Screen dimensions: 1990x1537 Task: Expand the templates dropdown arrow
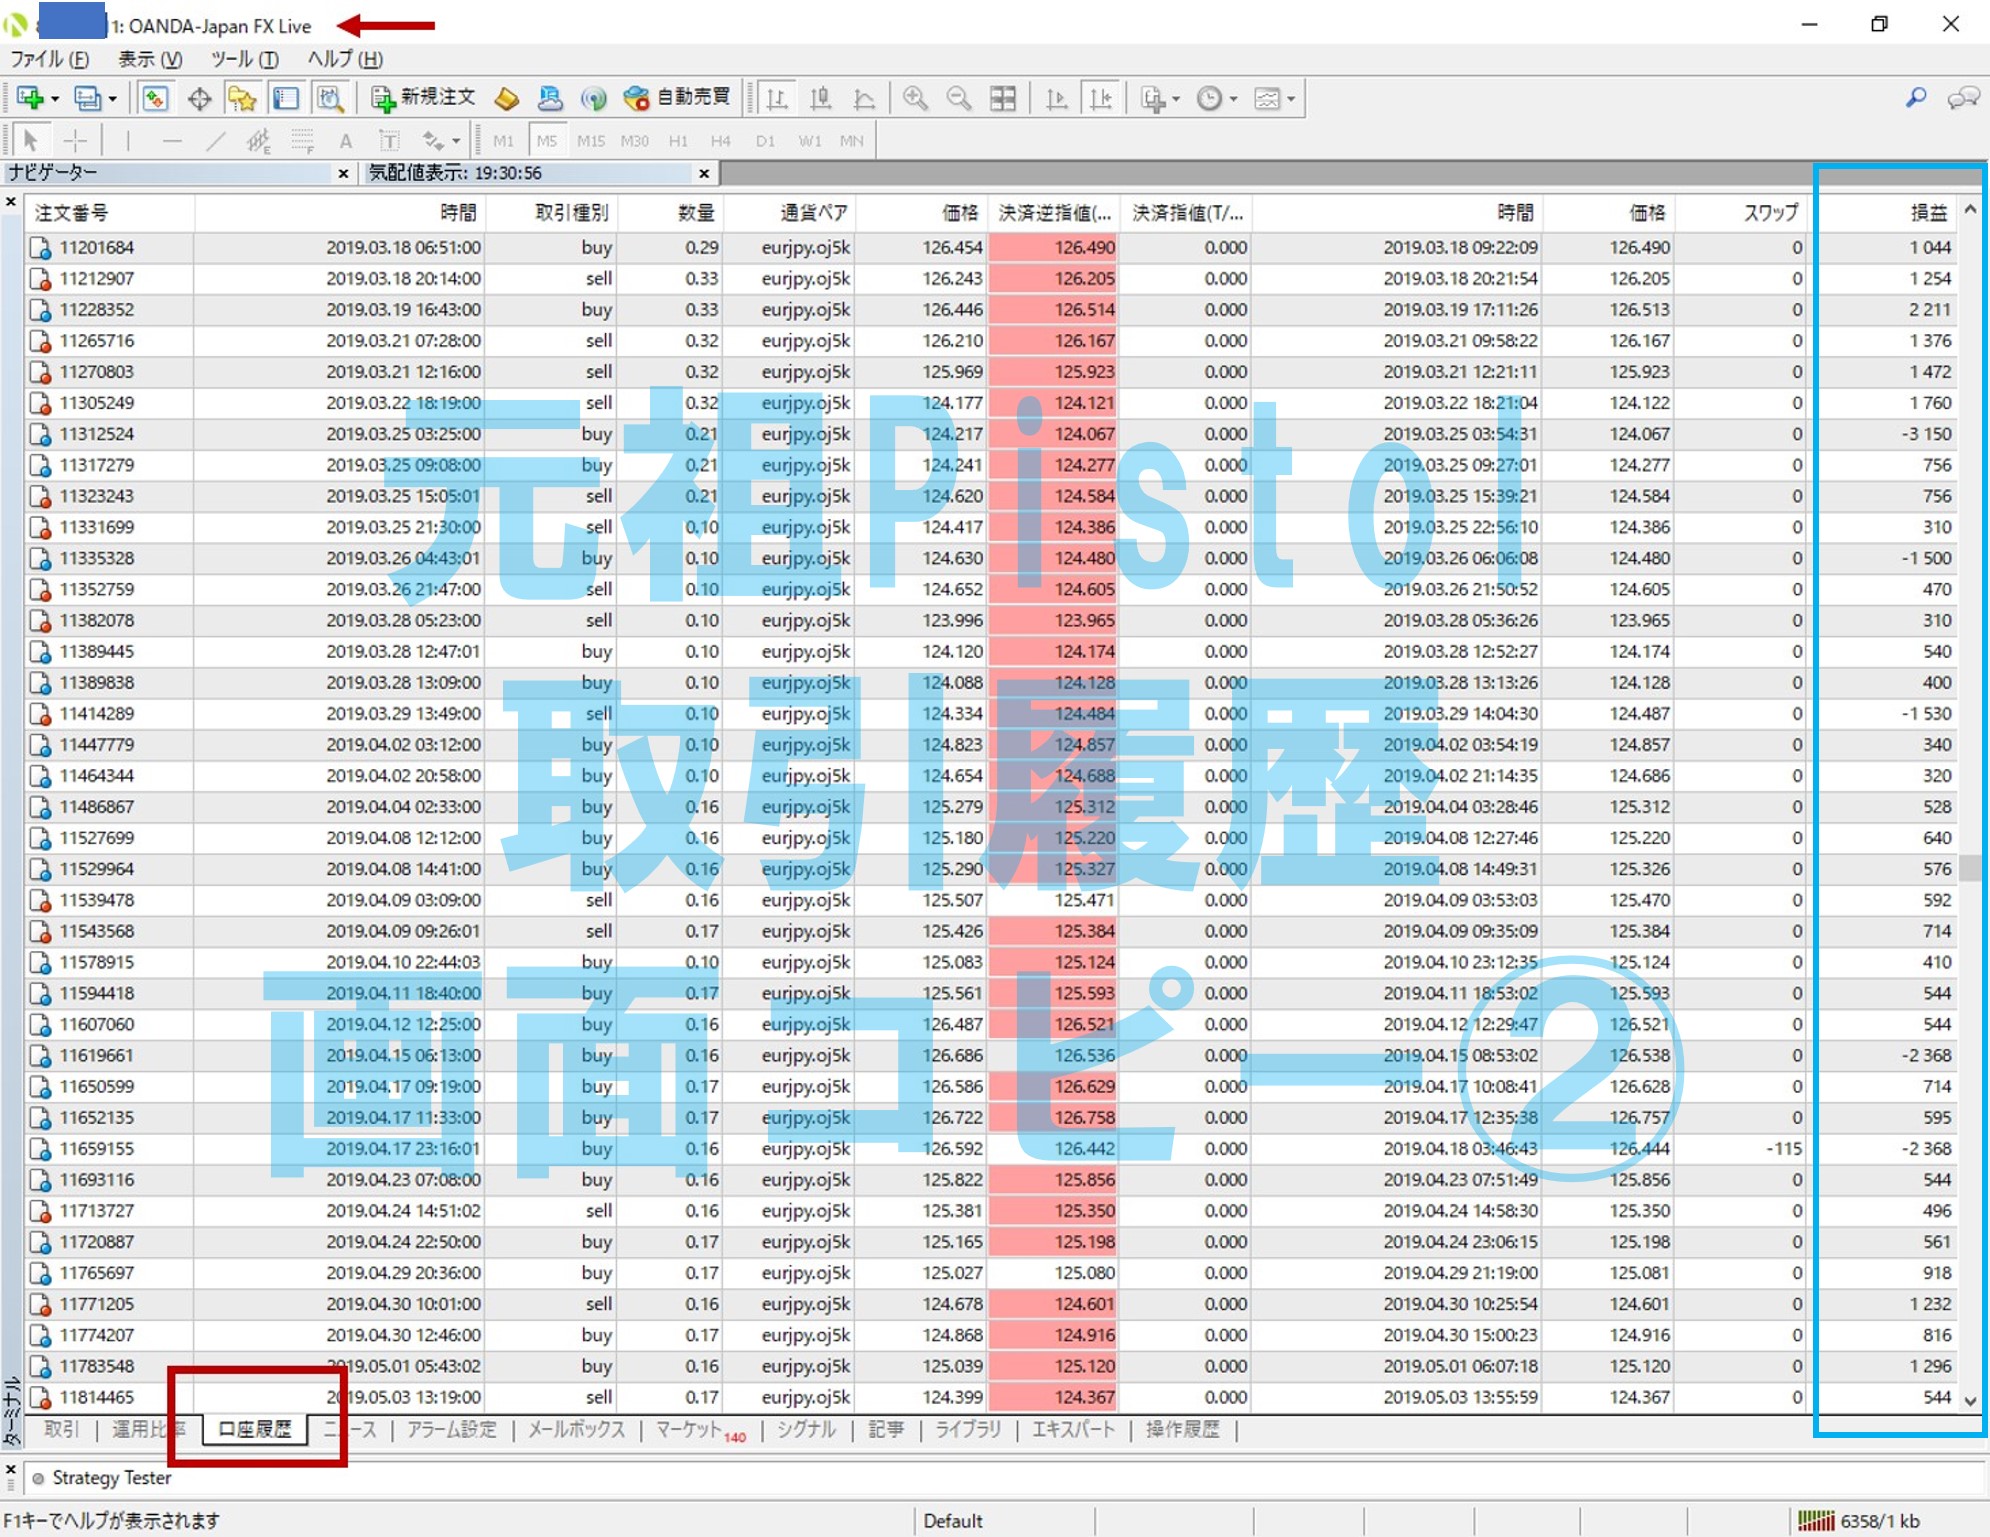(1291, 99)
